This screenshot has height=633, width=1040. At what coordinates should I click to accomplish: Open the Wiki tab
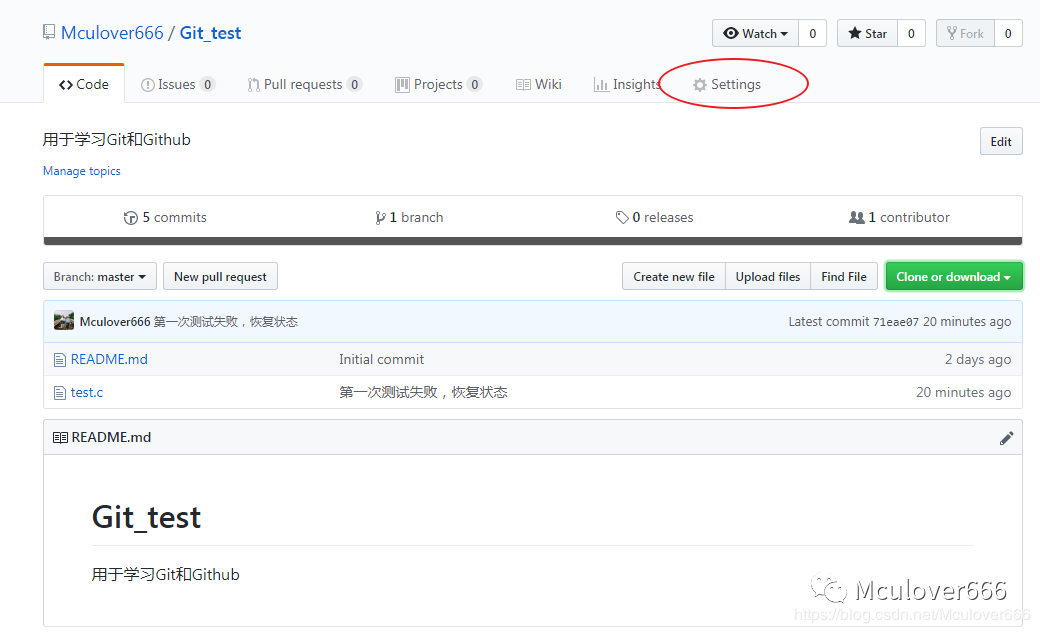pyautogui.click(x=539, y=84)
